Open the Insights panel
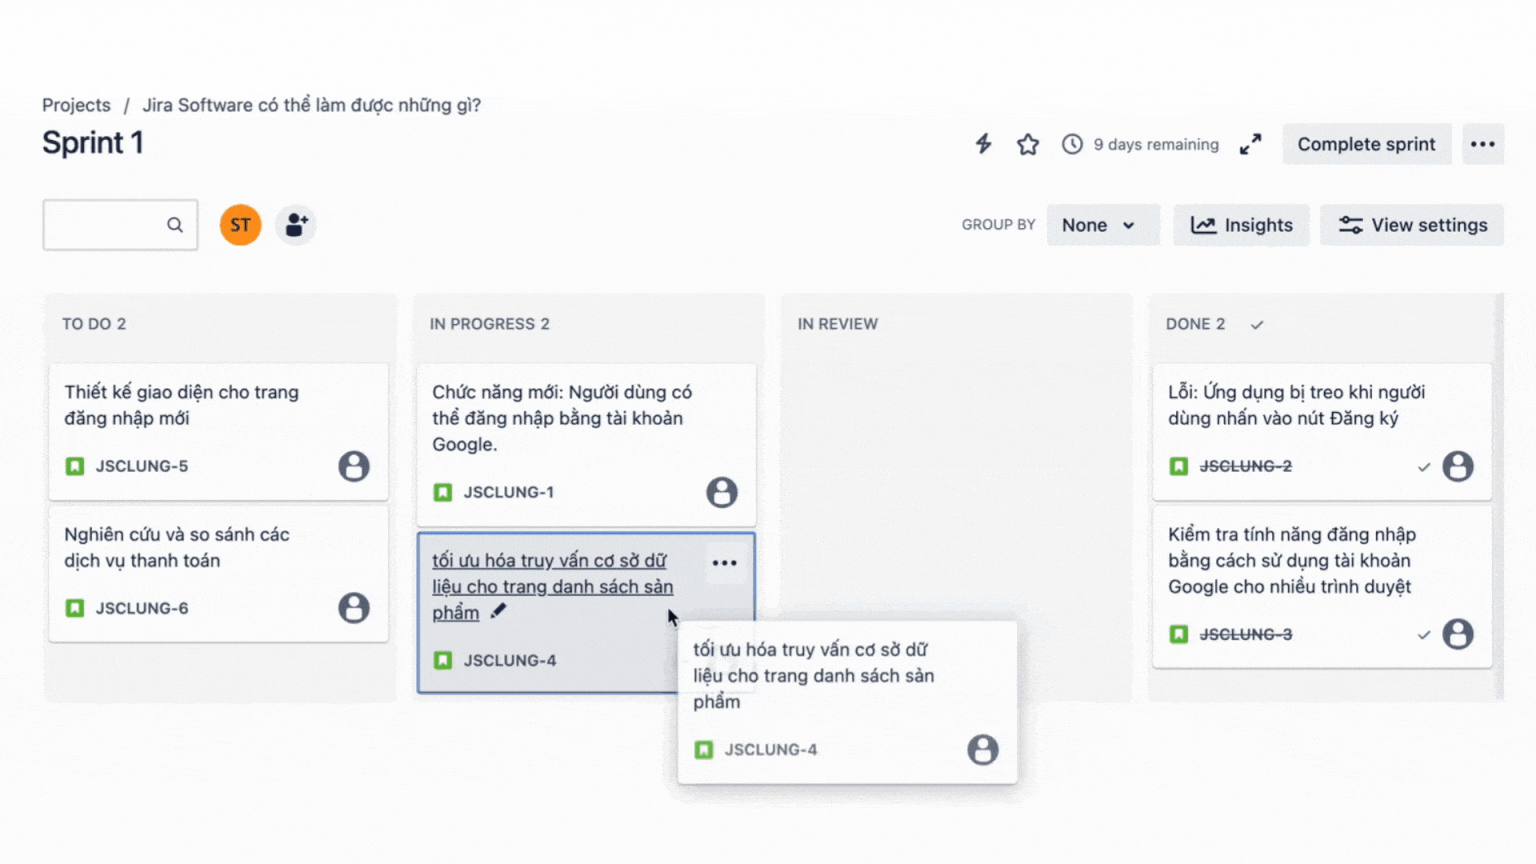 tap(1241, 225)
